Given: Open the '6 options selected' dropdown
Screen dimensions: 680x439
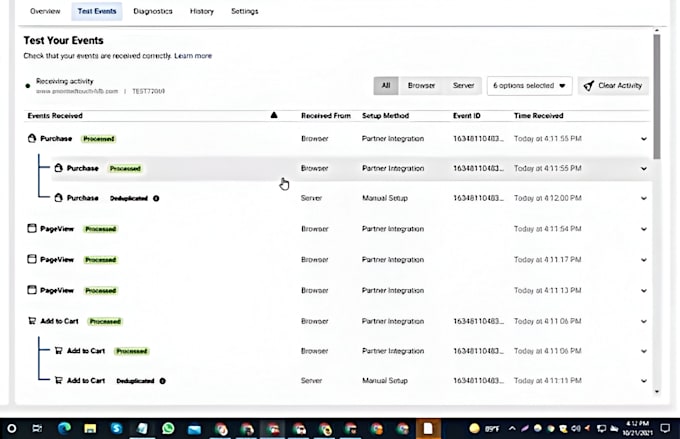Looking at the screenshot, I should coord(529,85).
